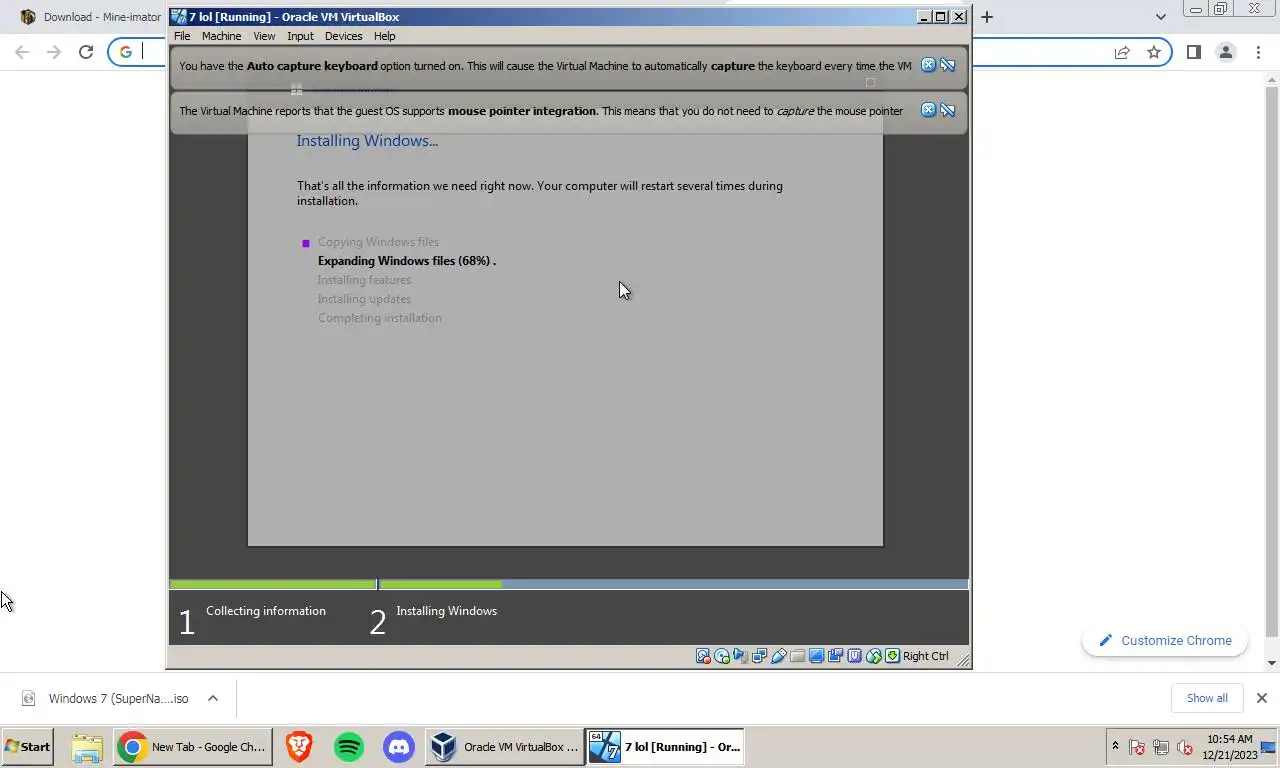Click the network tray icon

1161,747
